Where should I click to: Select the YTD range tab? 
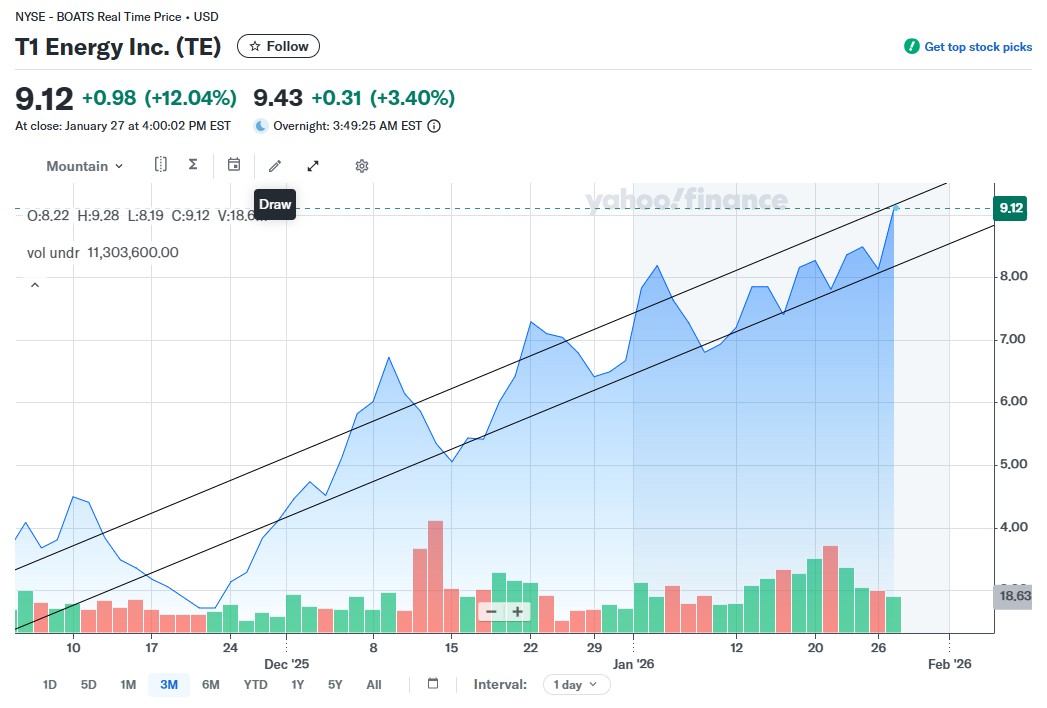click(x=255, y=685)
